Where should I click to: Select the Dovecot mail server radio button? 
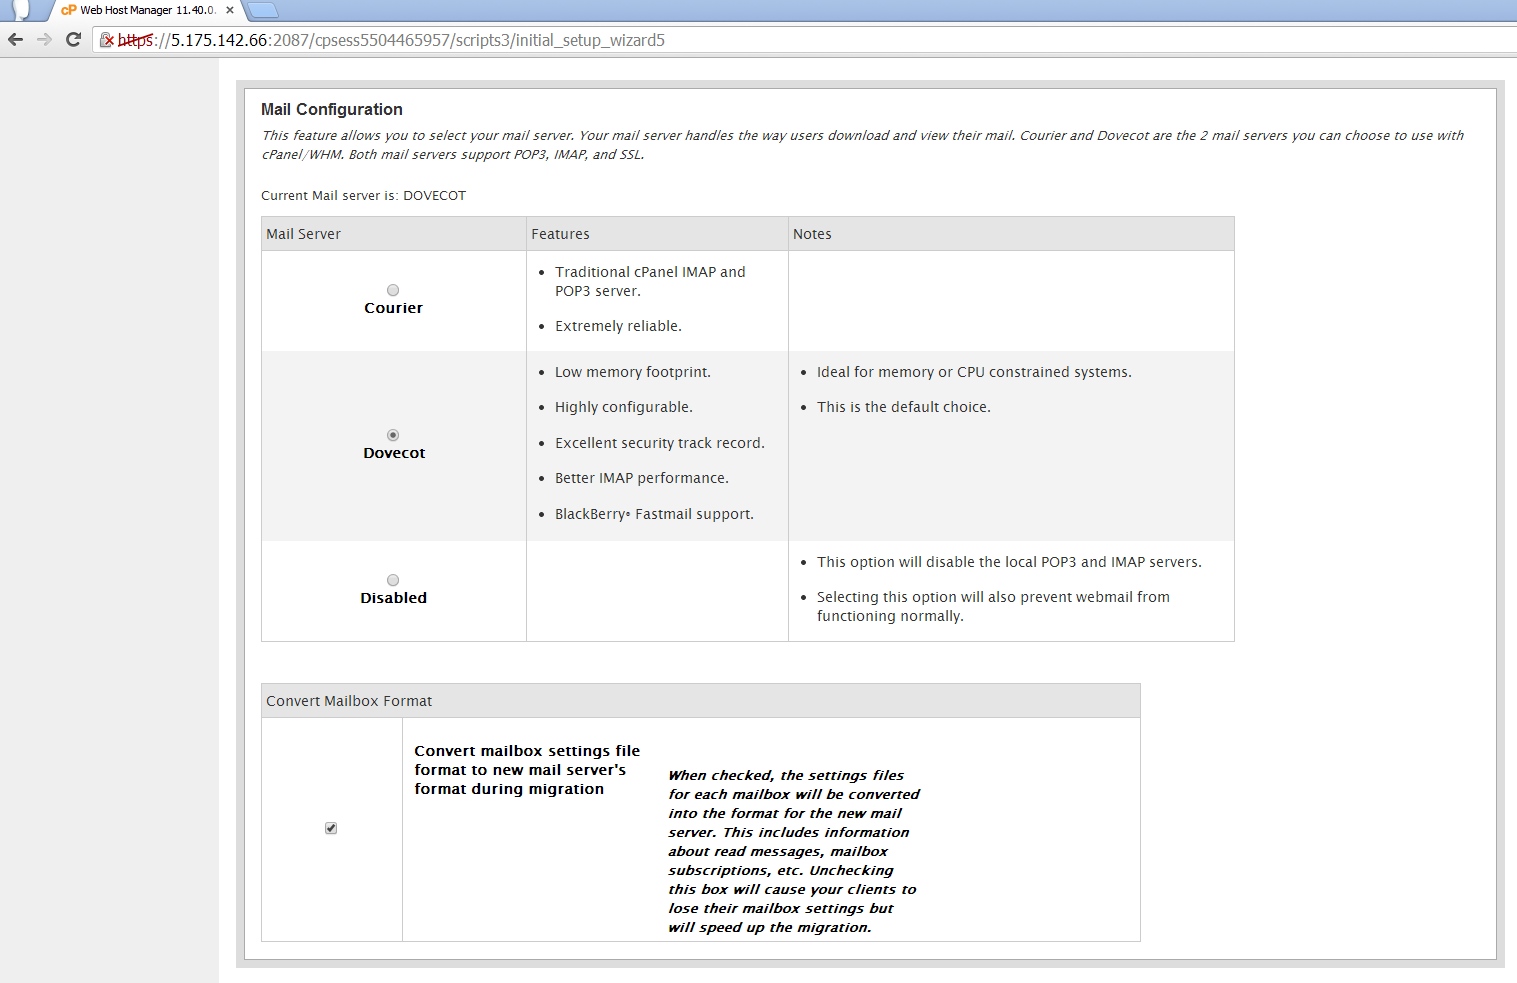click(x=393, y=435)
